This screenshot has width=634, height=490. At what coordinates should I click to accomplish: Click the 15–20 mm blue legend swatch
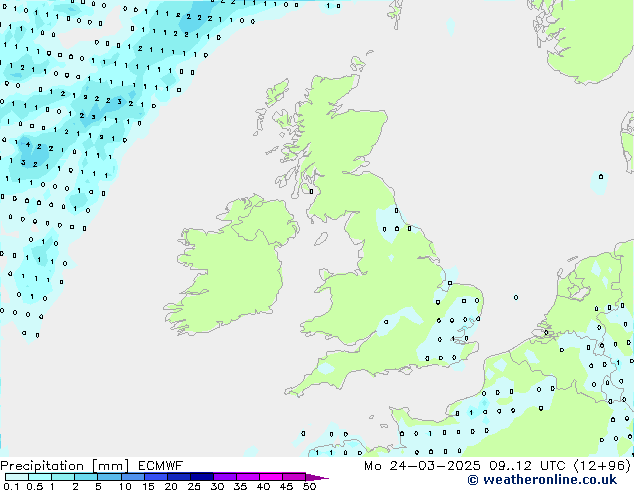156,477
